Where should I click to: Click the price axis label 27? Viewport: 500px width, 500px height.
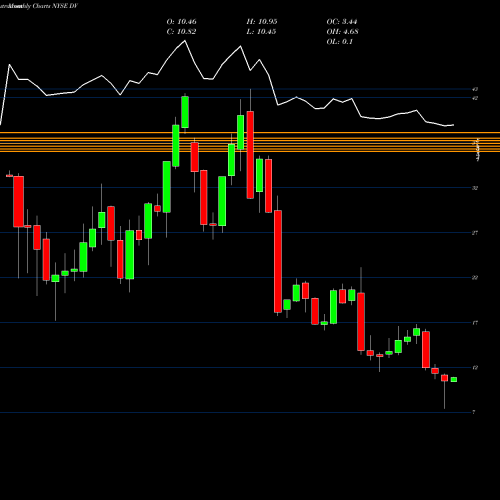(x=475, y=233)
